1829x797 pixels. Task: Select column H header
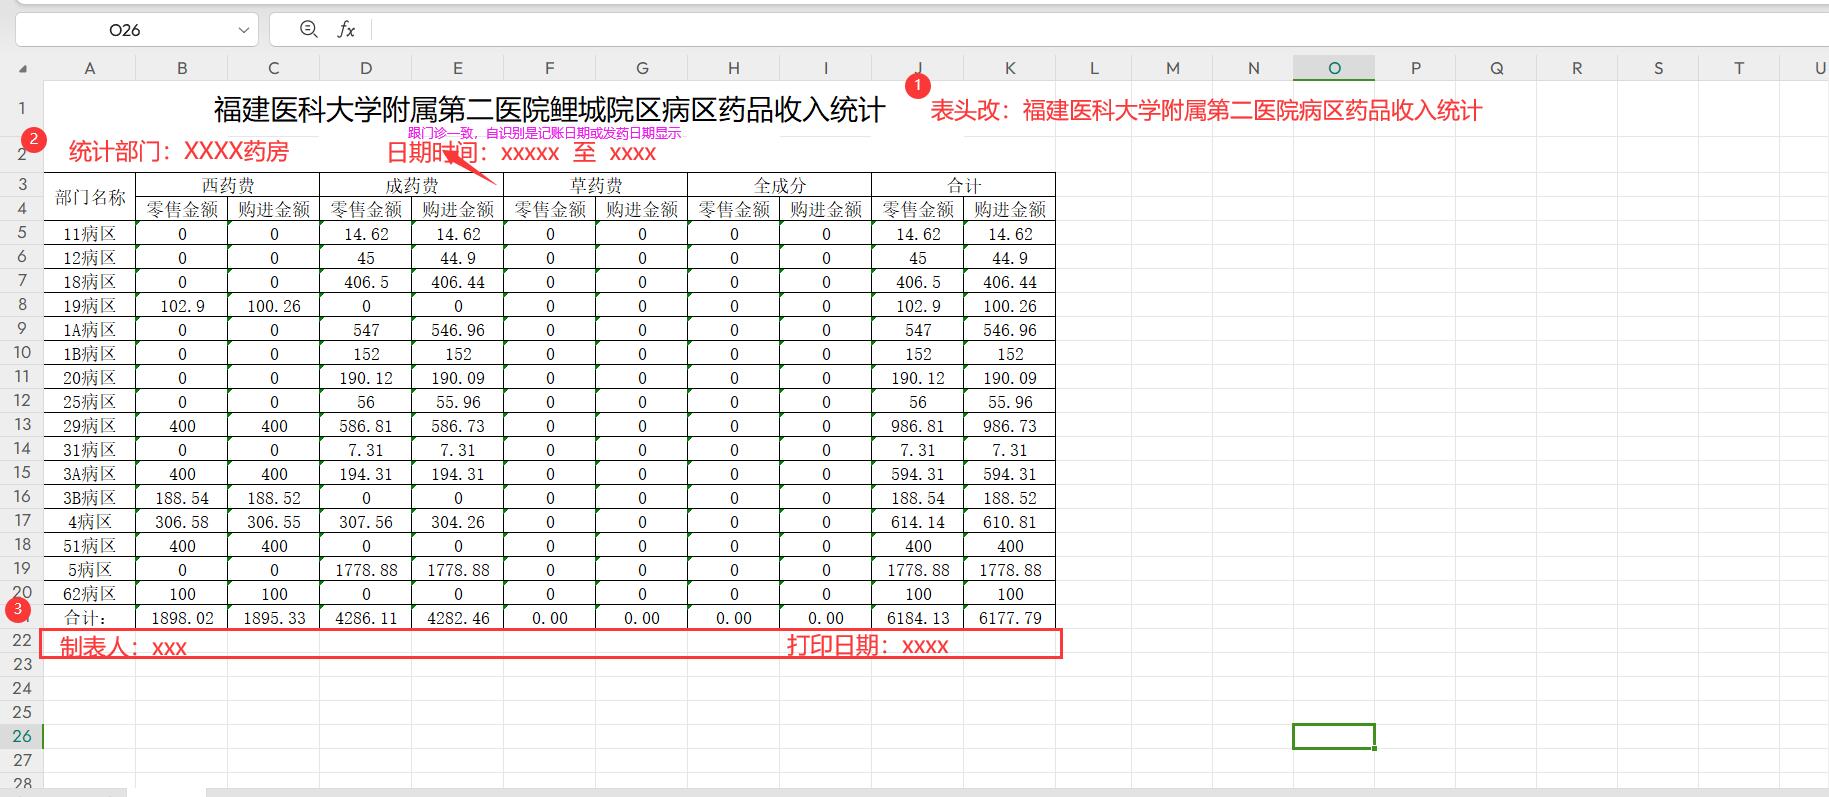click(x=734, y=68)
